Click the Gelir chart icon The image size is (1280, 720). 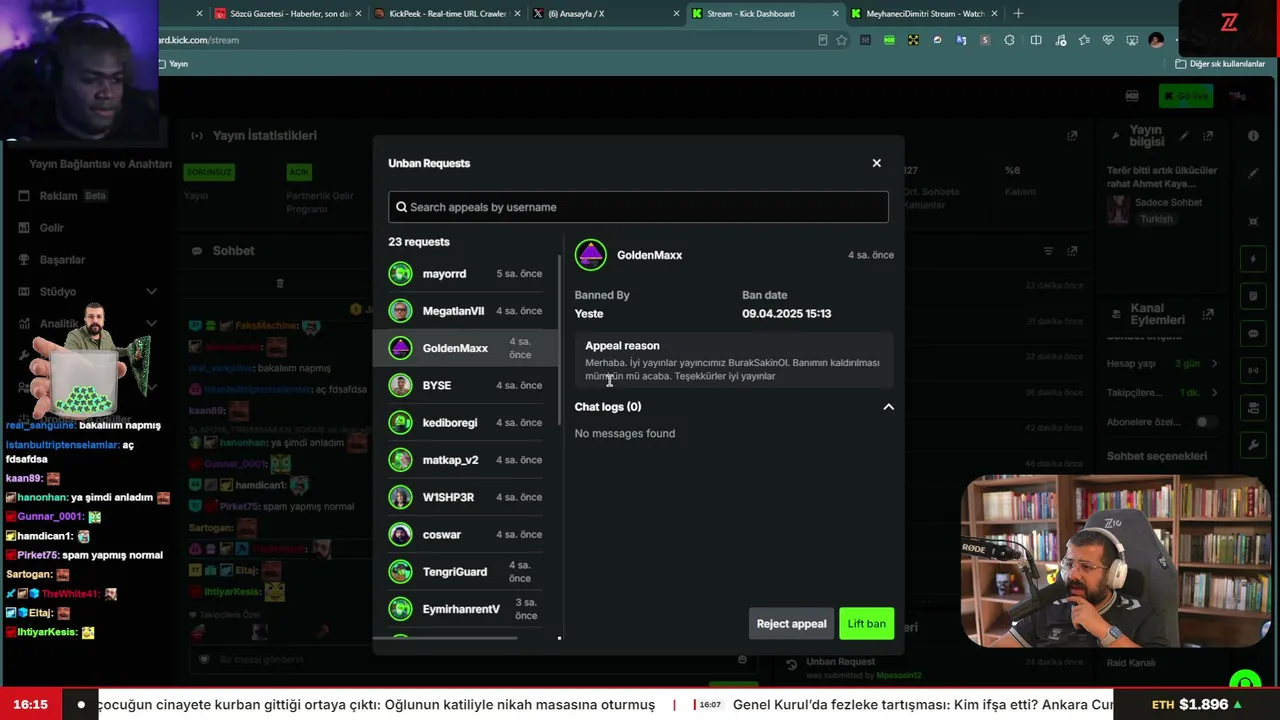coord(24,228)
